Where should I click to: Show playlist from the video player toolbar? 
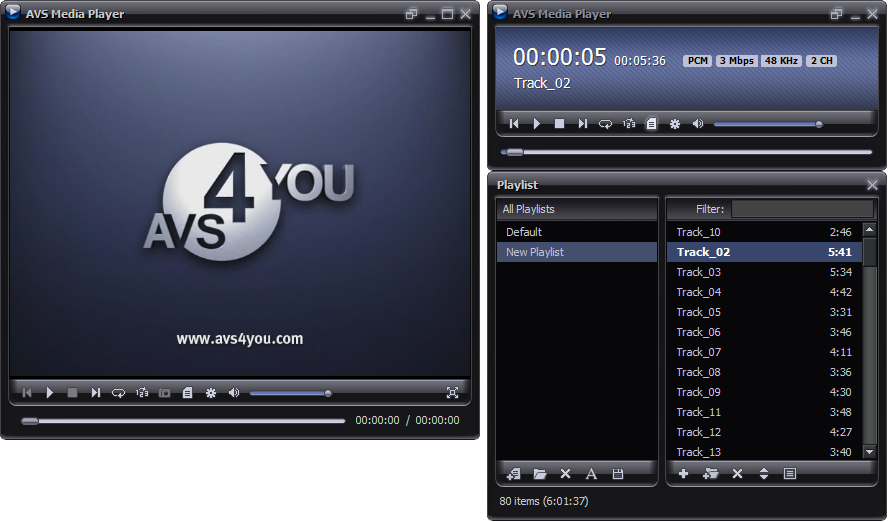(x=187, y=392)
